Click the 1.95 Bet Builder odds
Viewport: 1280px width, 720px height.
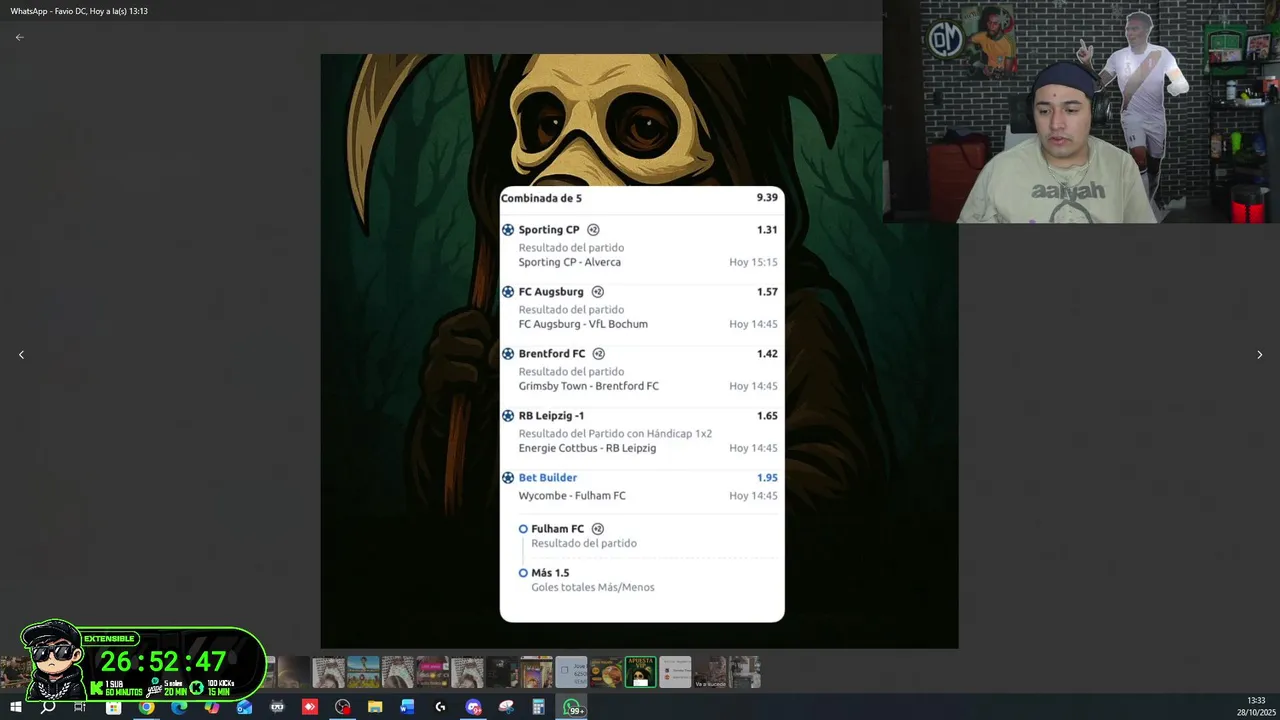click(767, 478)
